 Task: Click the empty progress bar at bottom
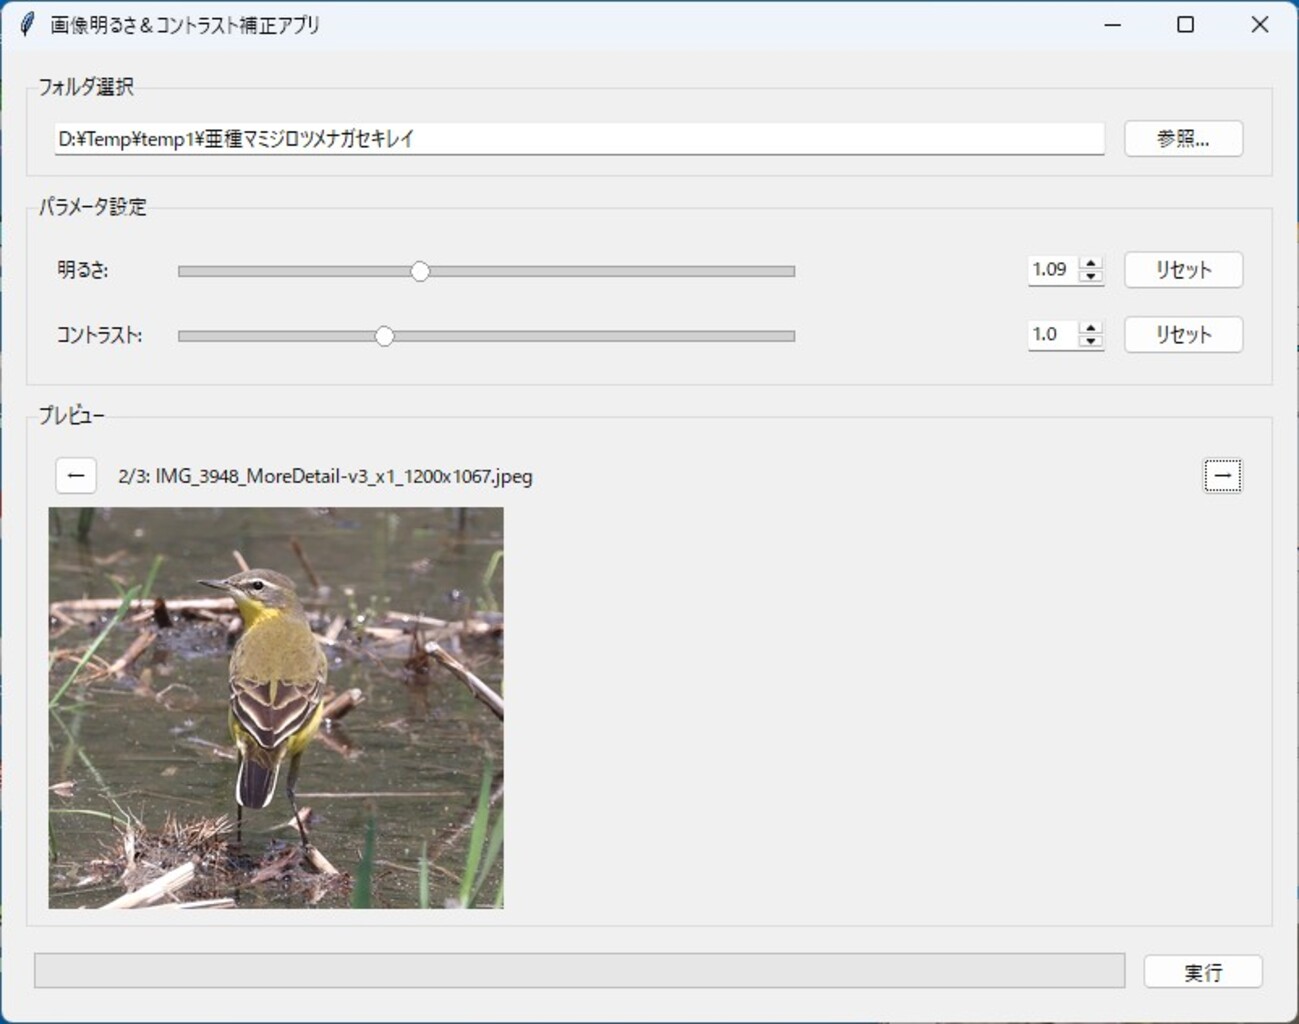579,971
